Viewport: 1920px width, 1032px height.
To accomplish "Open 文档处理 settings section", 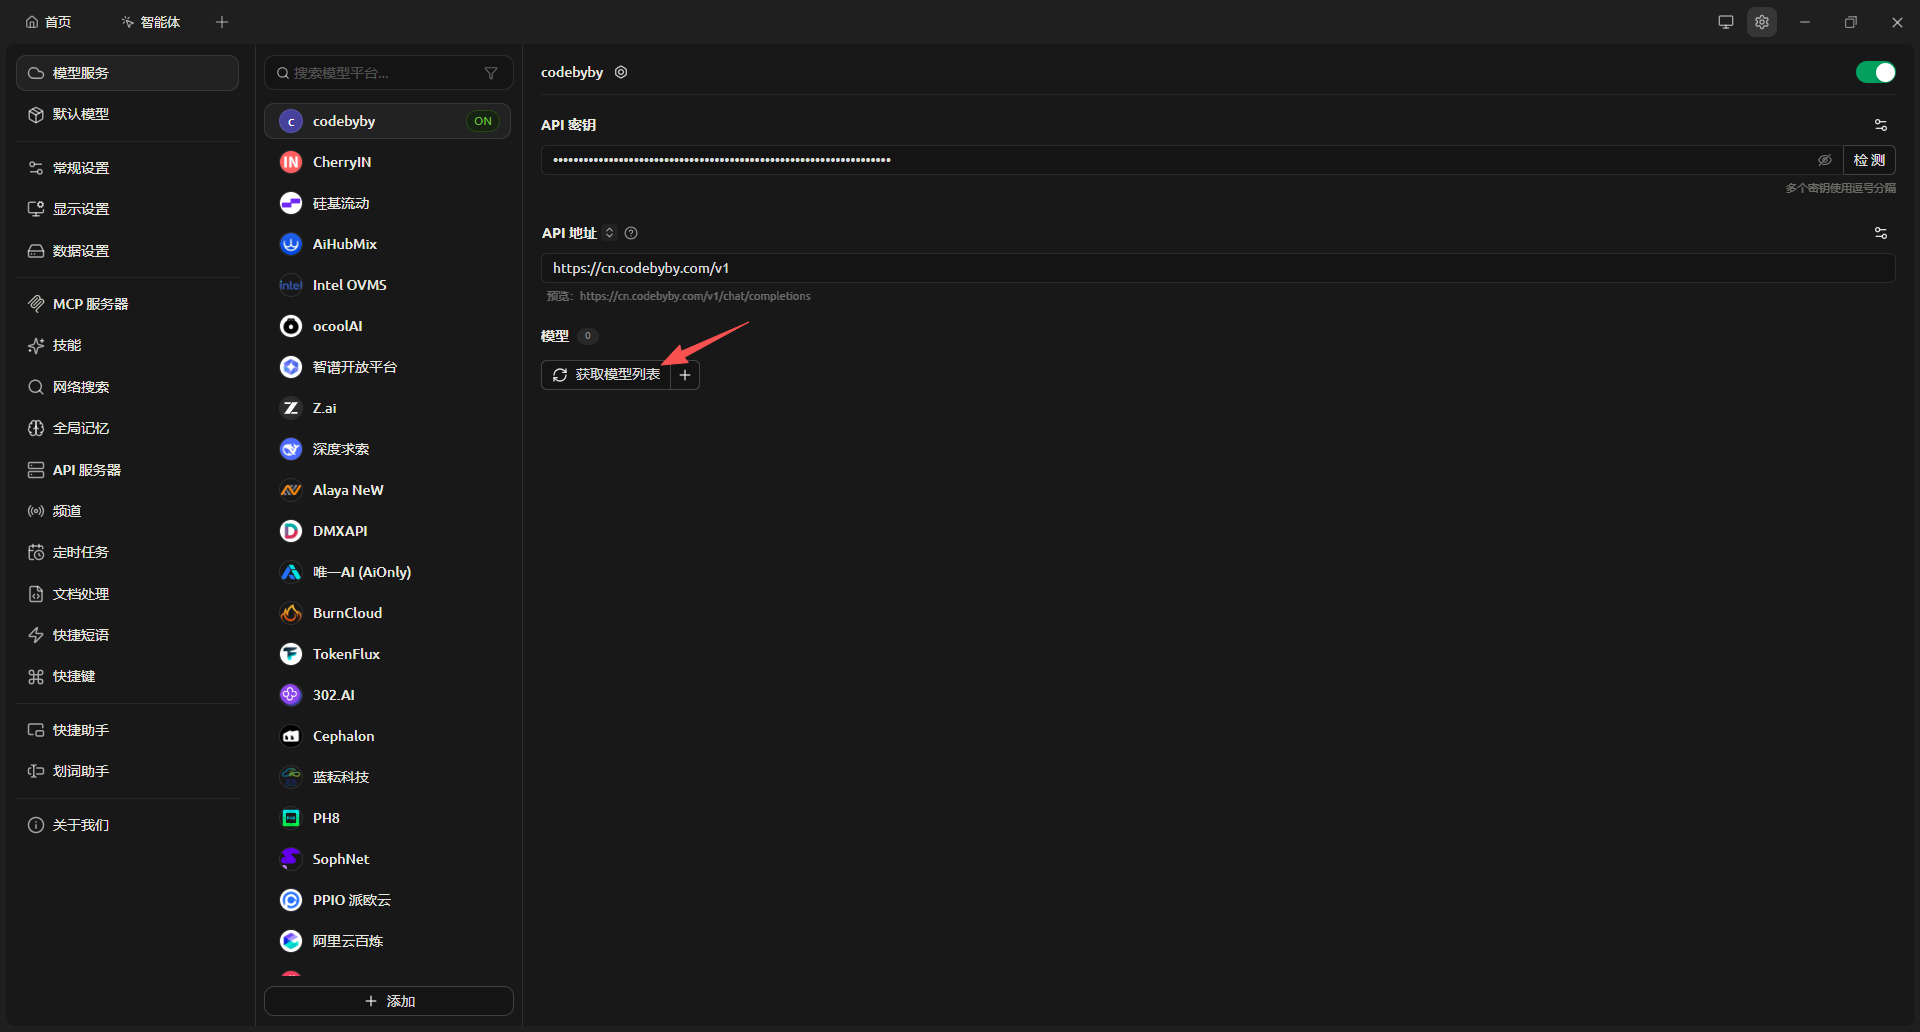I will pos(127,594).
